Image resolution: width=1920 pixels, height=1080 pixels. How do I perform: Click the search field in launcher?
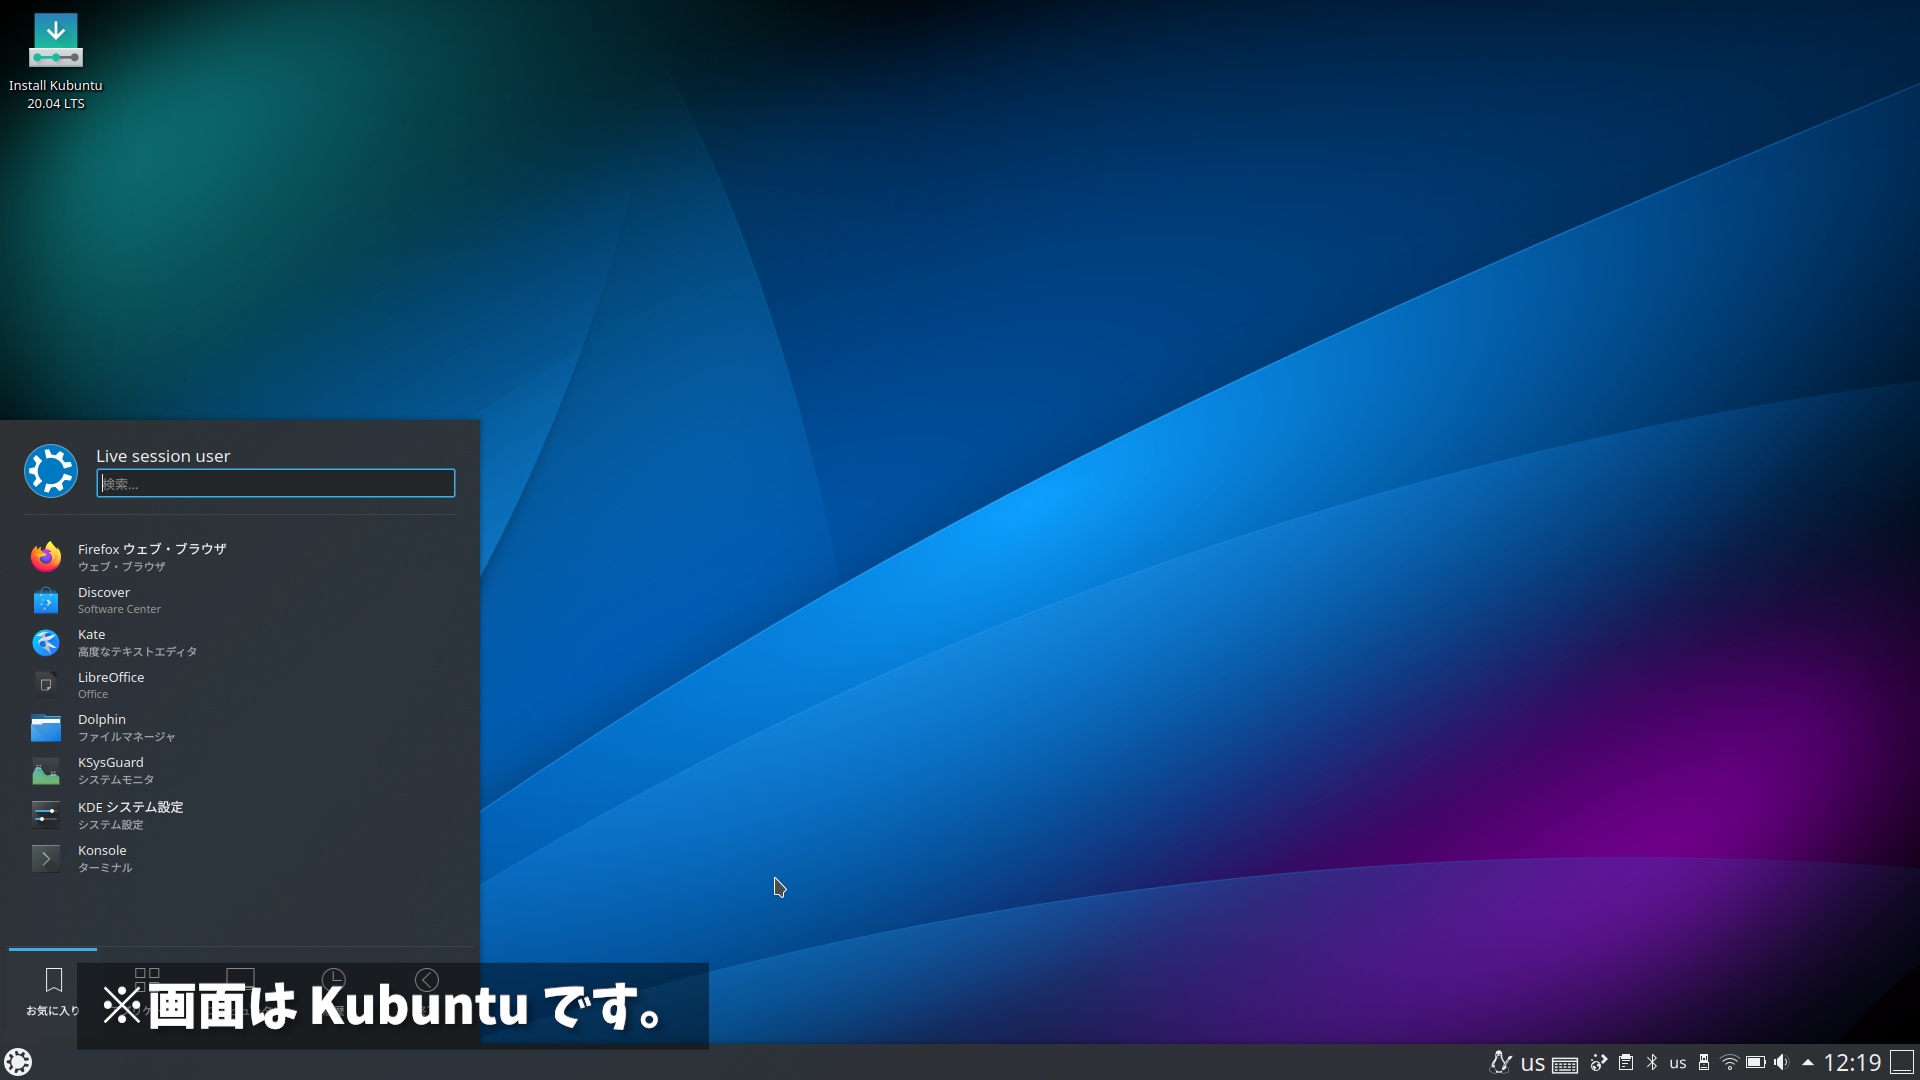point(276,484)
